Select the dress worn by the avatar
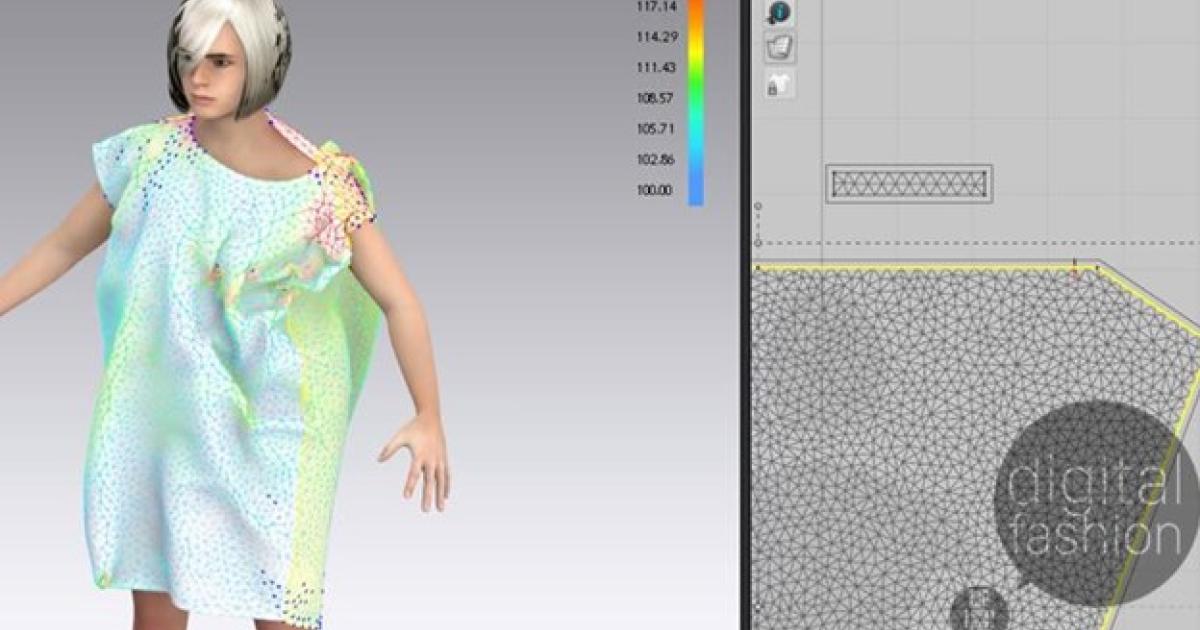Viewport: 1200px width, 630px height. click(x=210, y=380)
